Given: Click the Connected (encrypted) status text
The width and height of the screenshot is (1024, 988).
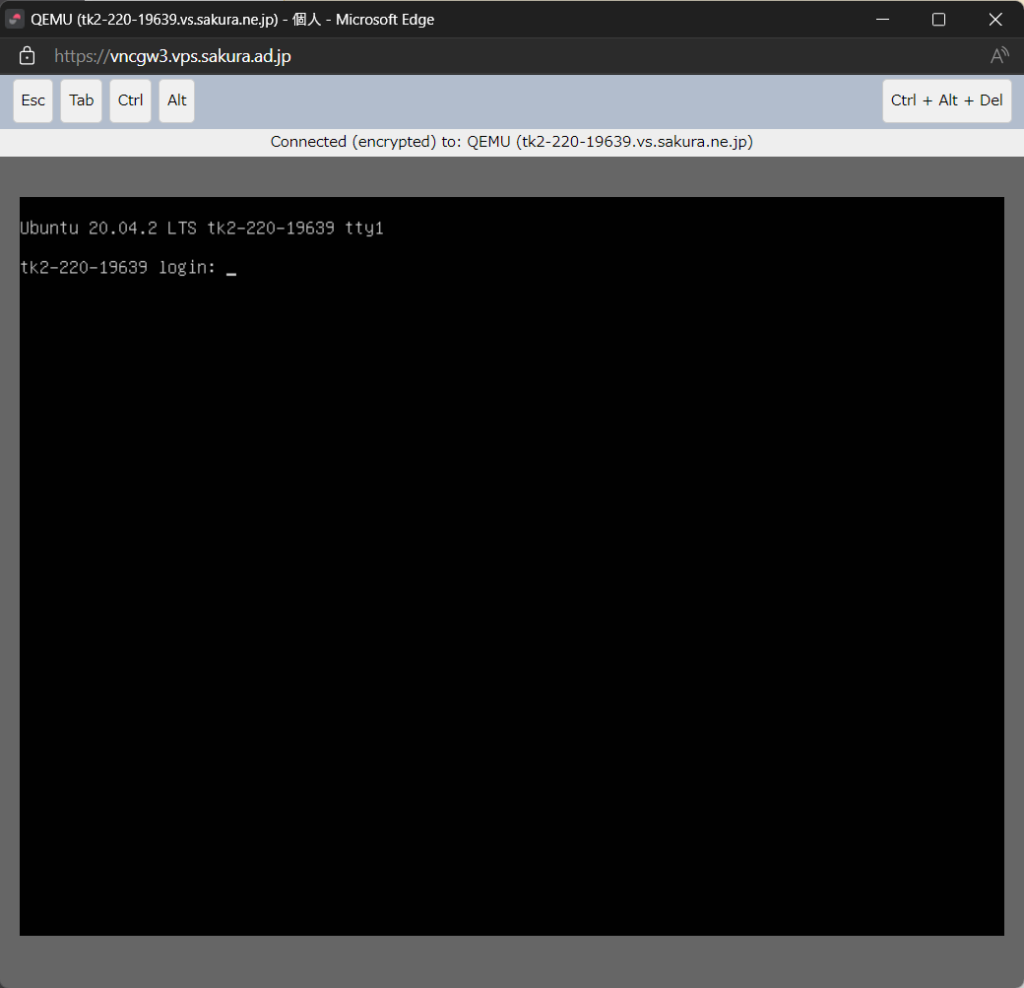Looking at the screenshot, I should coord(511,142).
